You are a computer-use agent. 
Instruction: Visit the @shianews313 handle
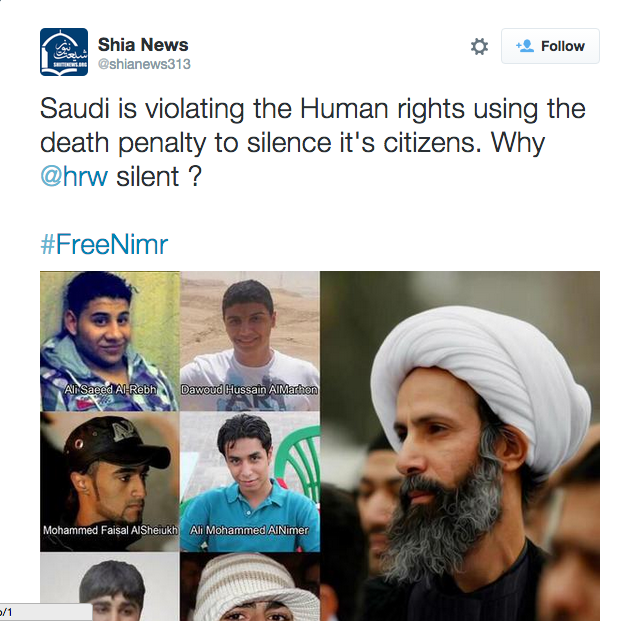(x=144, y=64)
